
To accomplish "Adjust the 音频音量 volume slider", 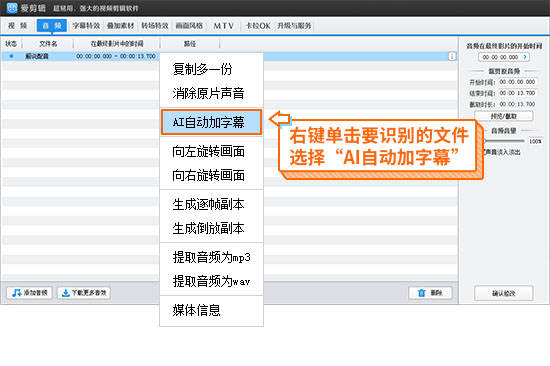I will point(504,141).
